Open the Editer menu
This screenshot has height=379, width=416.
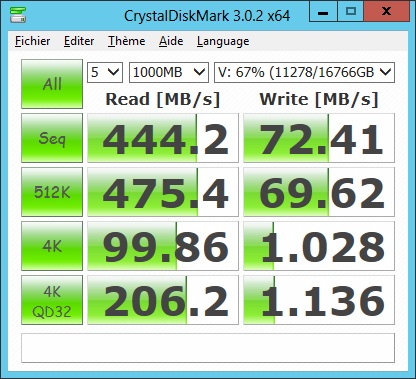[x=79, y=41]
